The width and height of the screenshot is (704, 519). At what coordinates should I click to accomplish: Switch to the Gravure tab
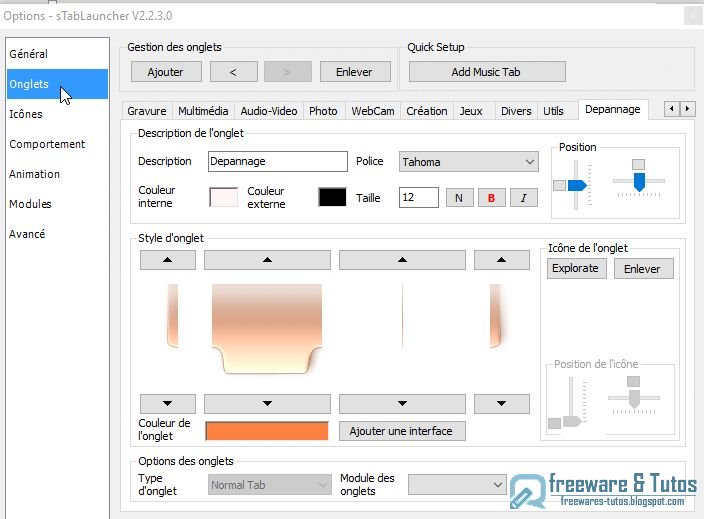coord(147,111)
